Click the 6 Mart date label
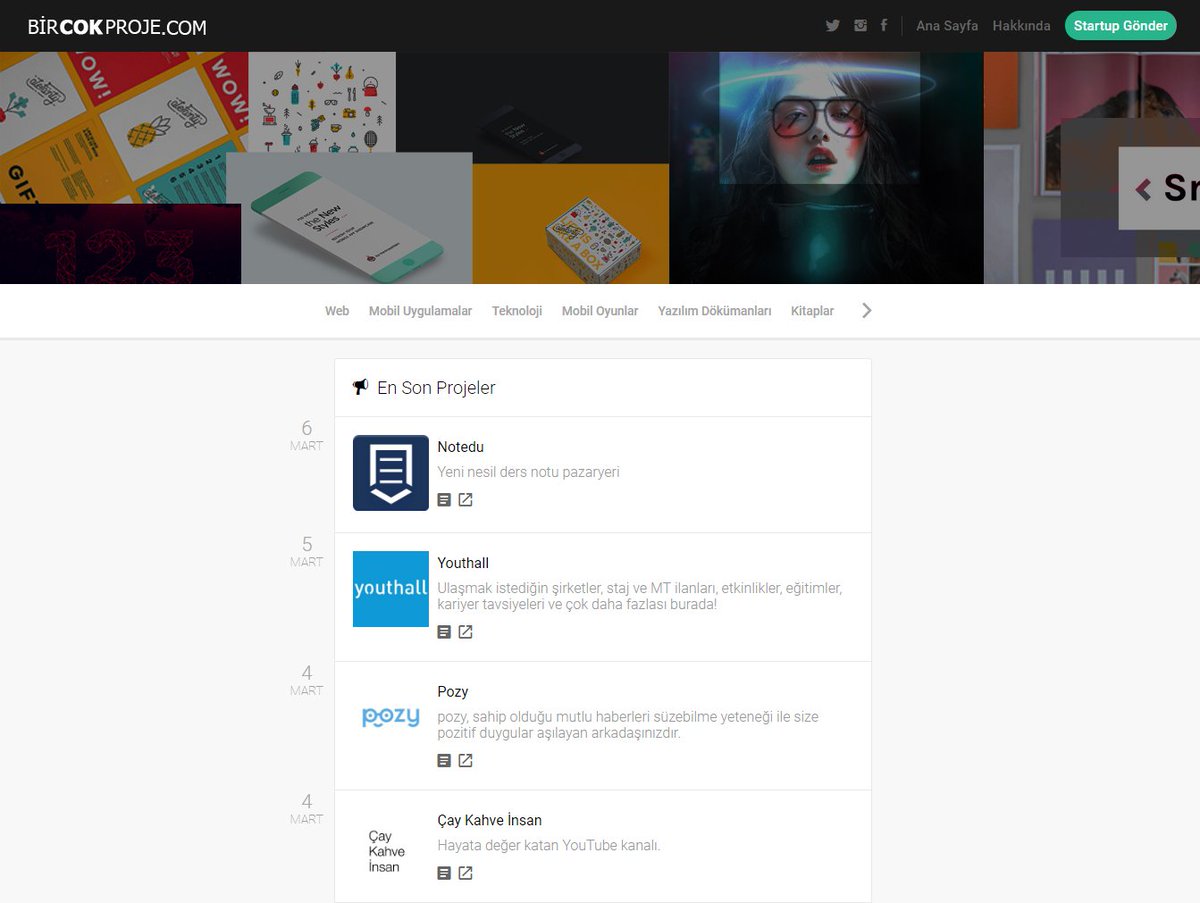Screen dimensions: 1200x903 point(307,436)
